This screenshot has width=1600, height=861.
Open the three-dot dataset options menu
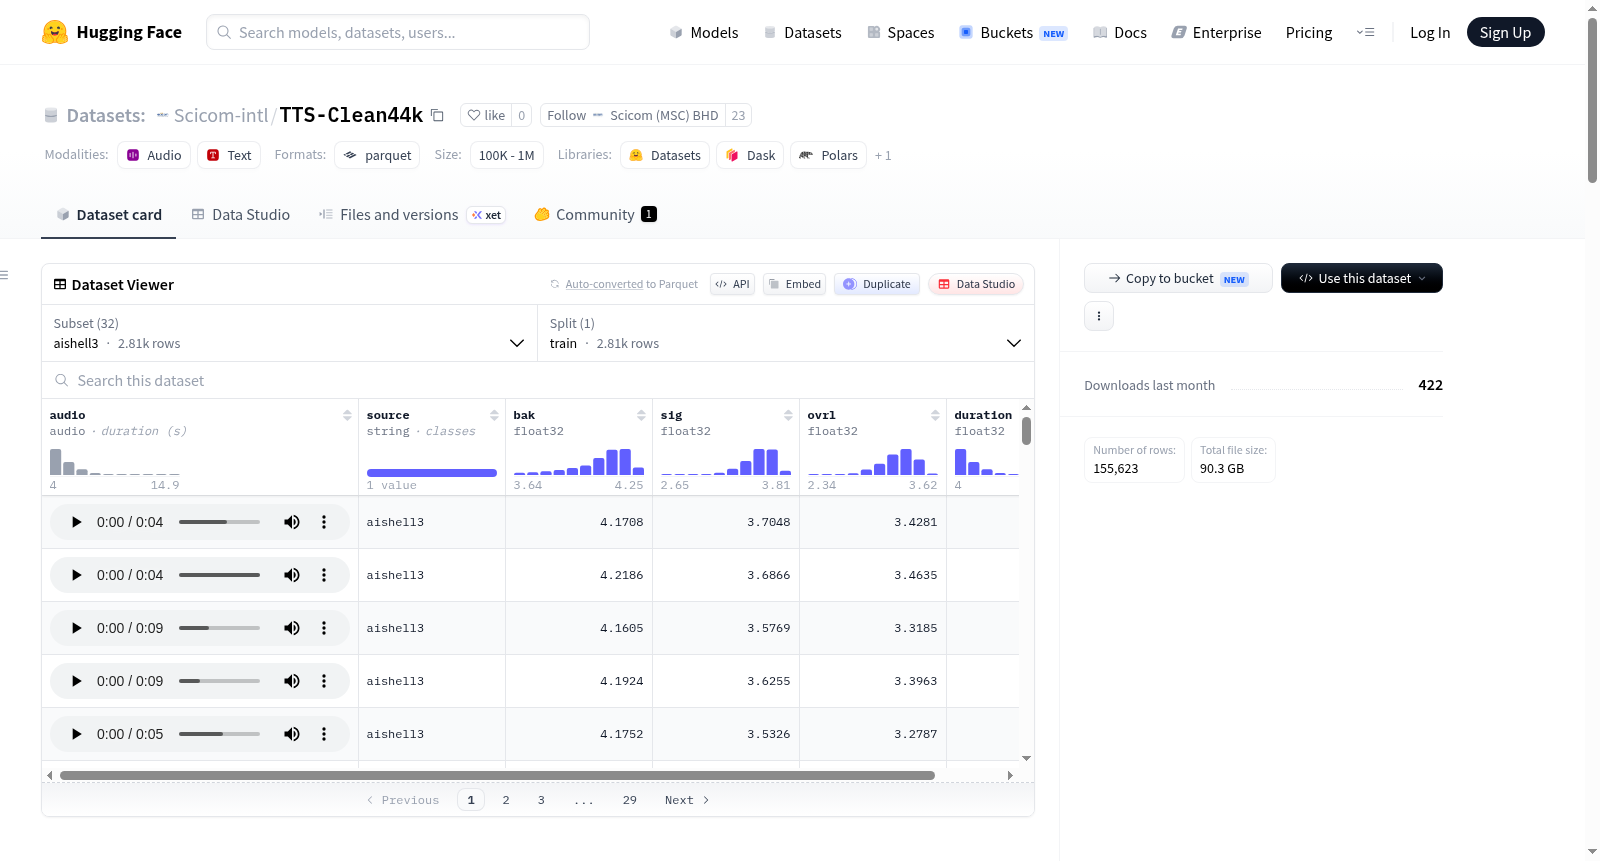point(1099,316)
